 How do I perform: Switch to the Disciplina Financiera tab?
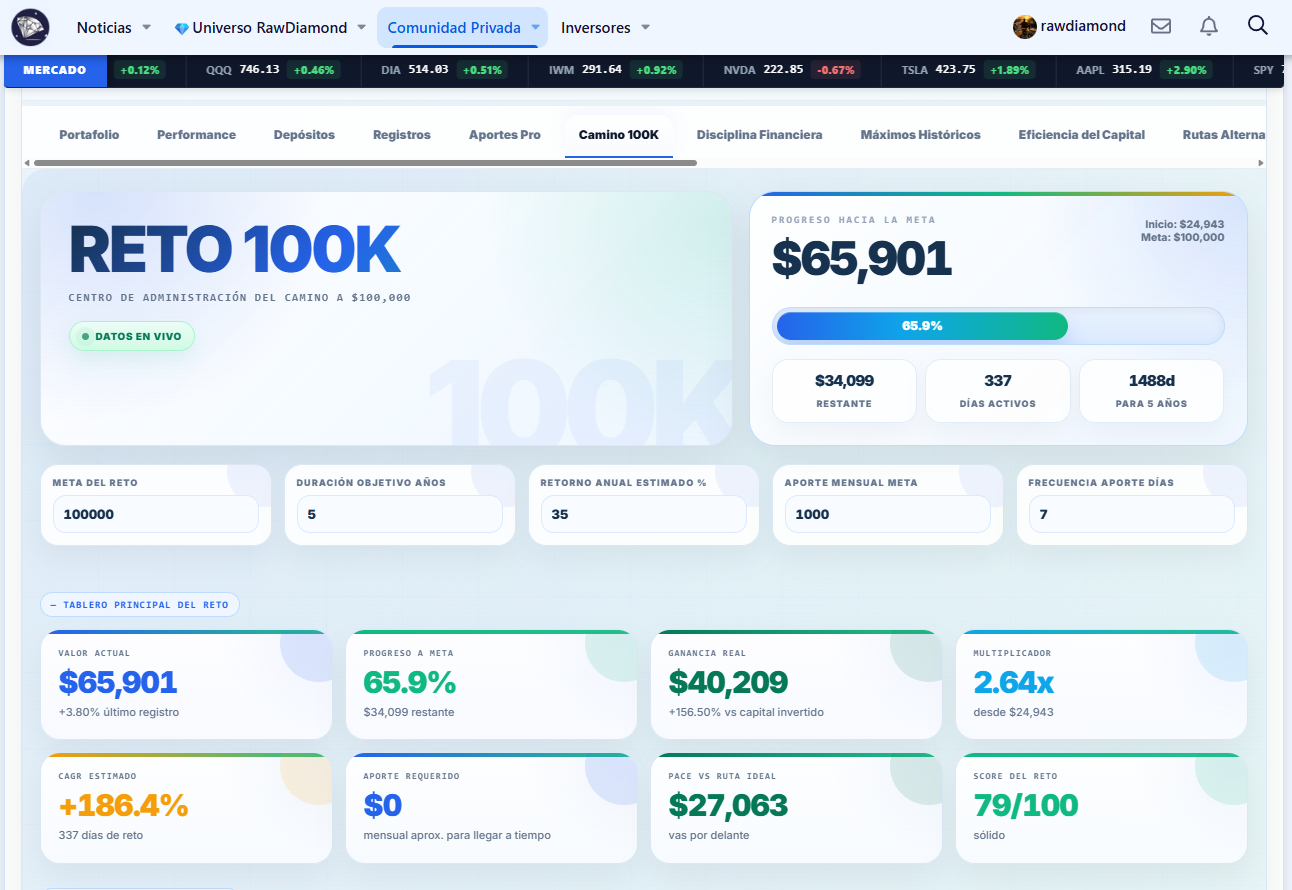(760, 135)
